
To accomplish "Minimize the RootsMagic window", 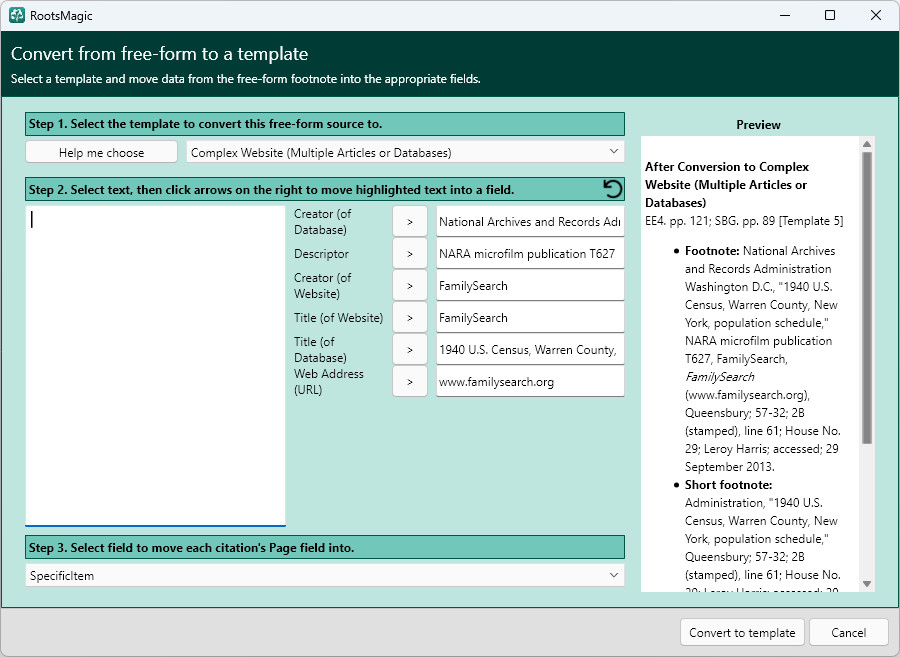I will [x=785, y=15].
